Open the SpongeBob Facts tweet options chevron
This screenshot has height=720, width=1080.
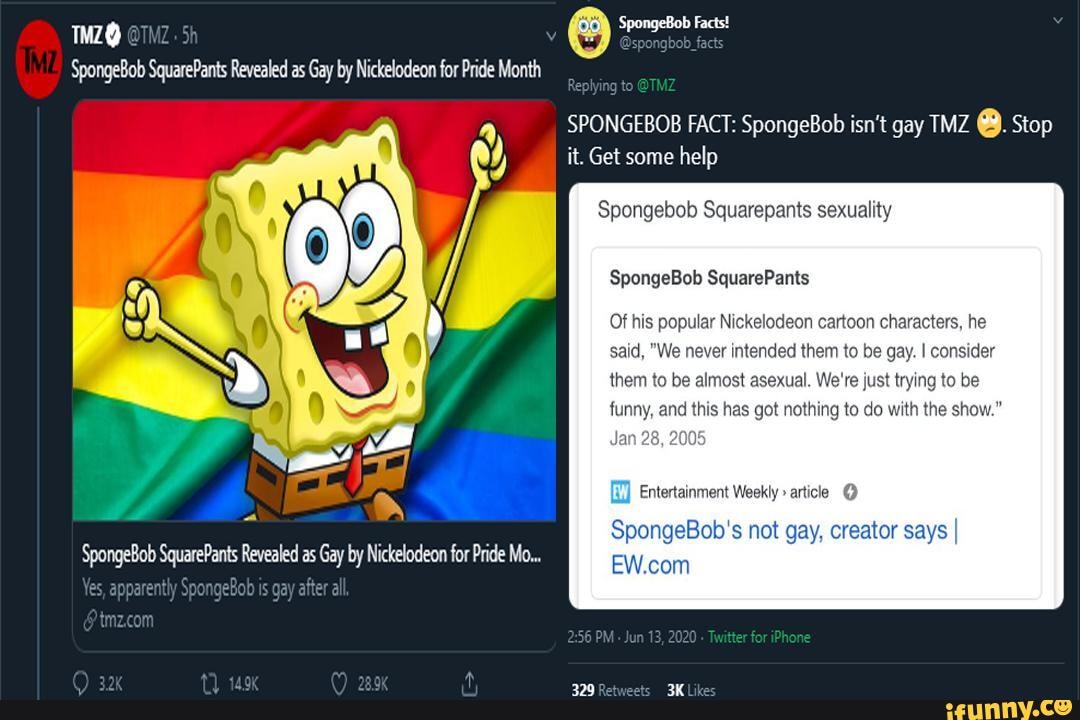pyautogui.click(x=1058, y=20)
